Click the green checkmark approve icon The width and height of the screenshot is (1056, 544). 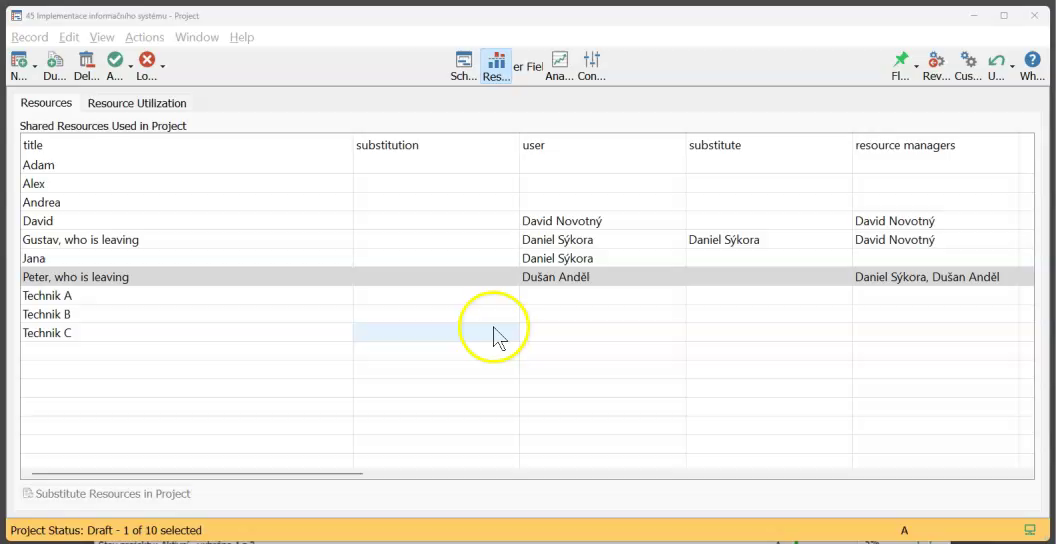point(115,61)
